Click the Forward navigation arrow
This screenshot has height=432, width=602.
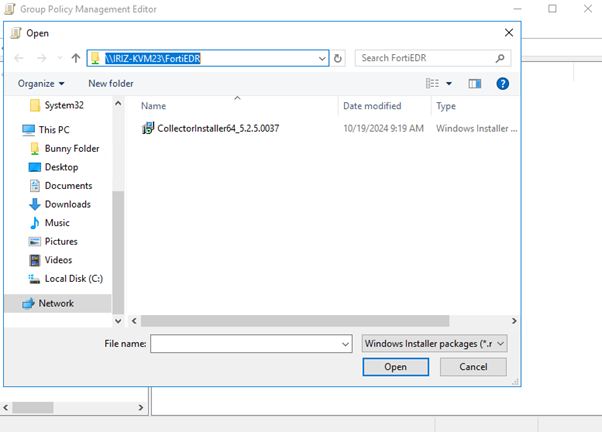tap(41, 58)
